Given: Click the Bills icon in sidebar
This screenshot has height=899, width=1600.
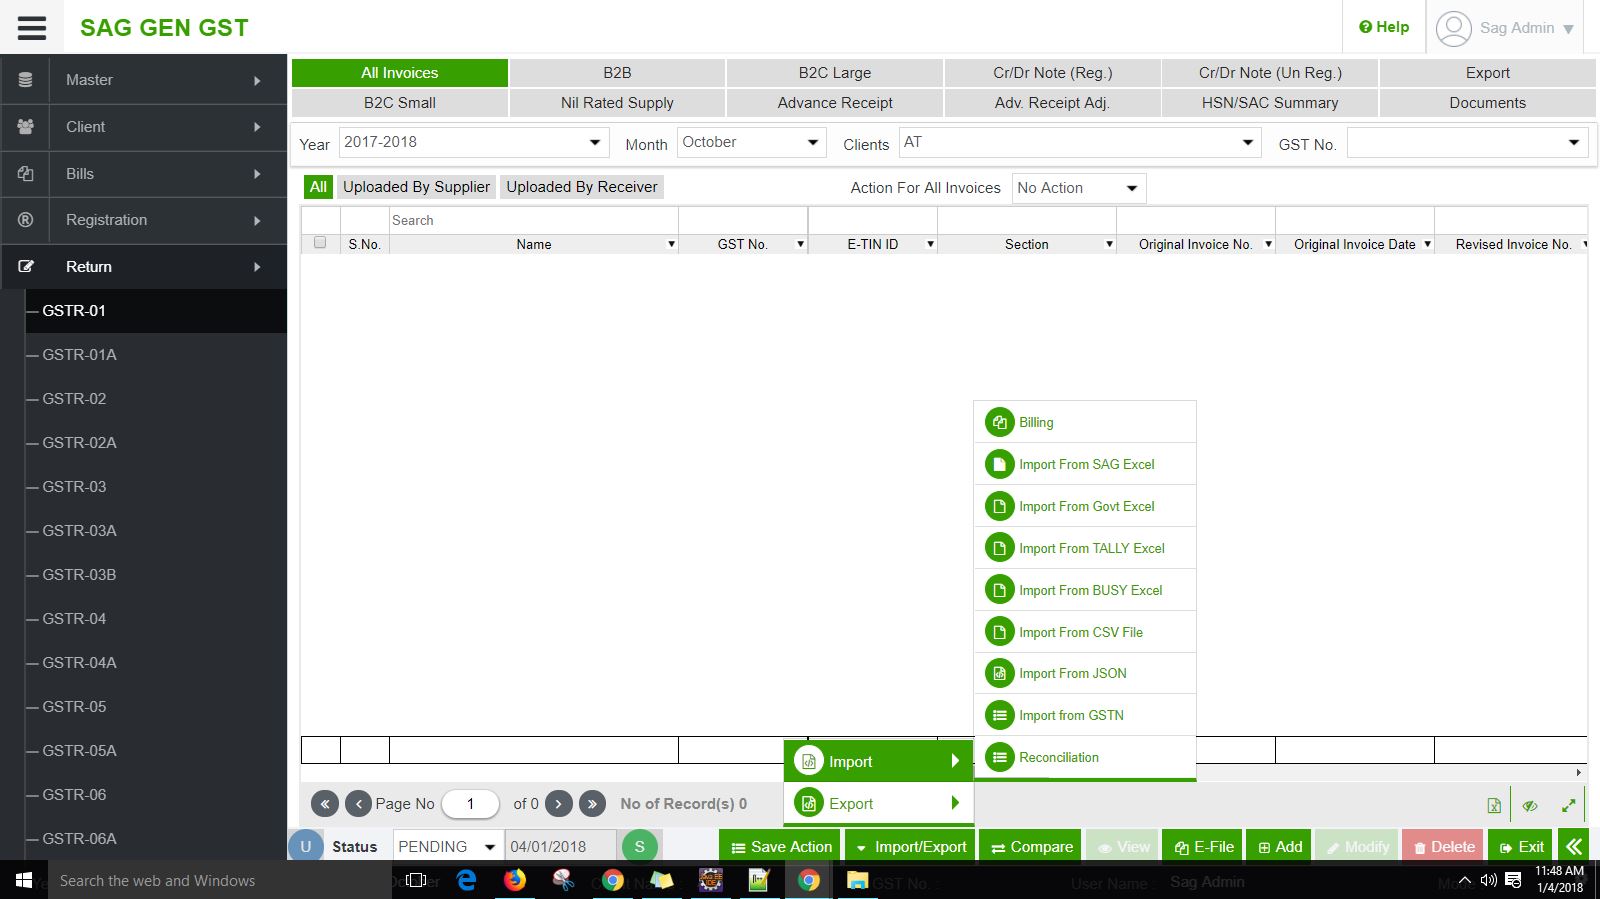Looking at the screenshot, I should point(26,174).
